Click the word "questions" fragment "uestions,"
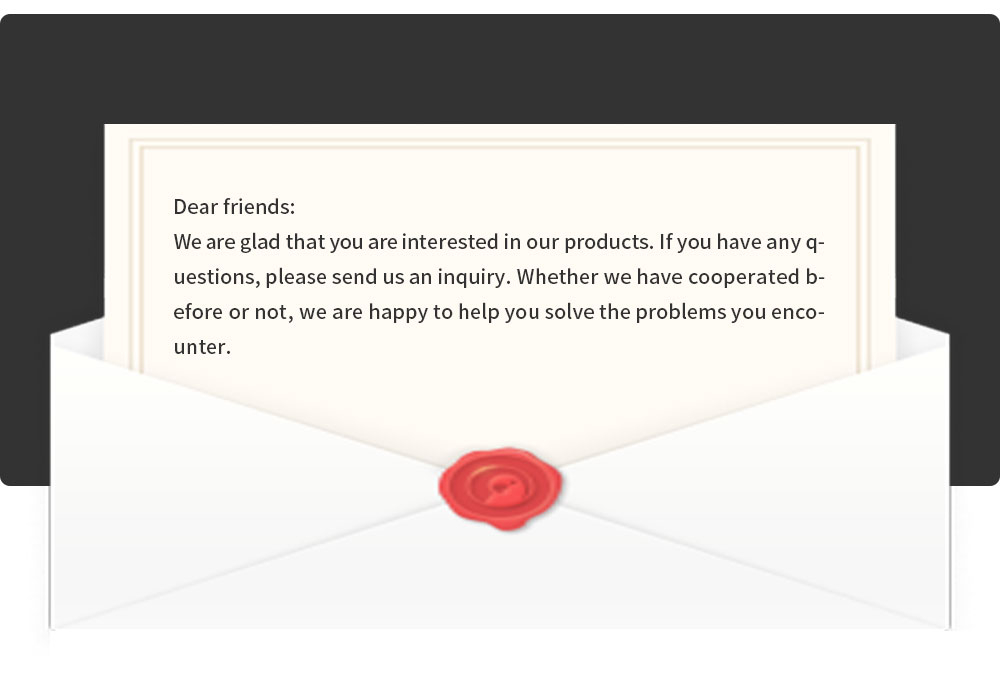1000x693 pixels. click(x=216, y=277)
